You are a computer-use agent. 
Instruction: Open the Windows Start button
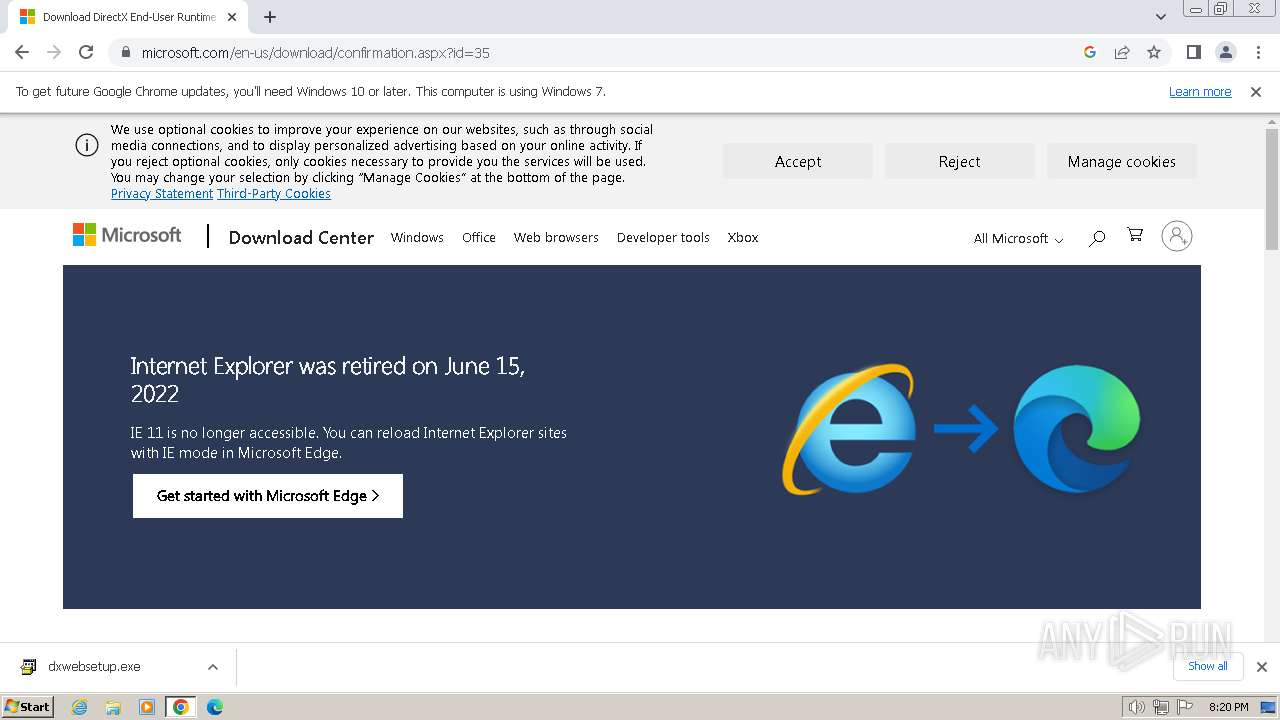(x=28, y=706)
